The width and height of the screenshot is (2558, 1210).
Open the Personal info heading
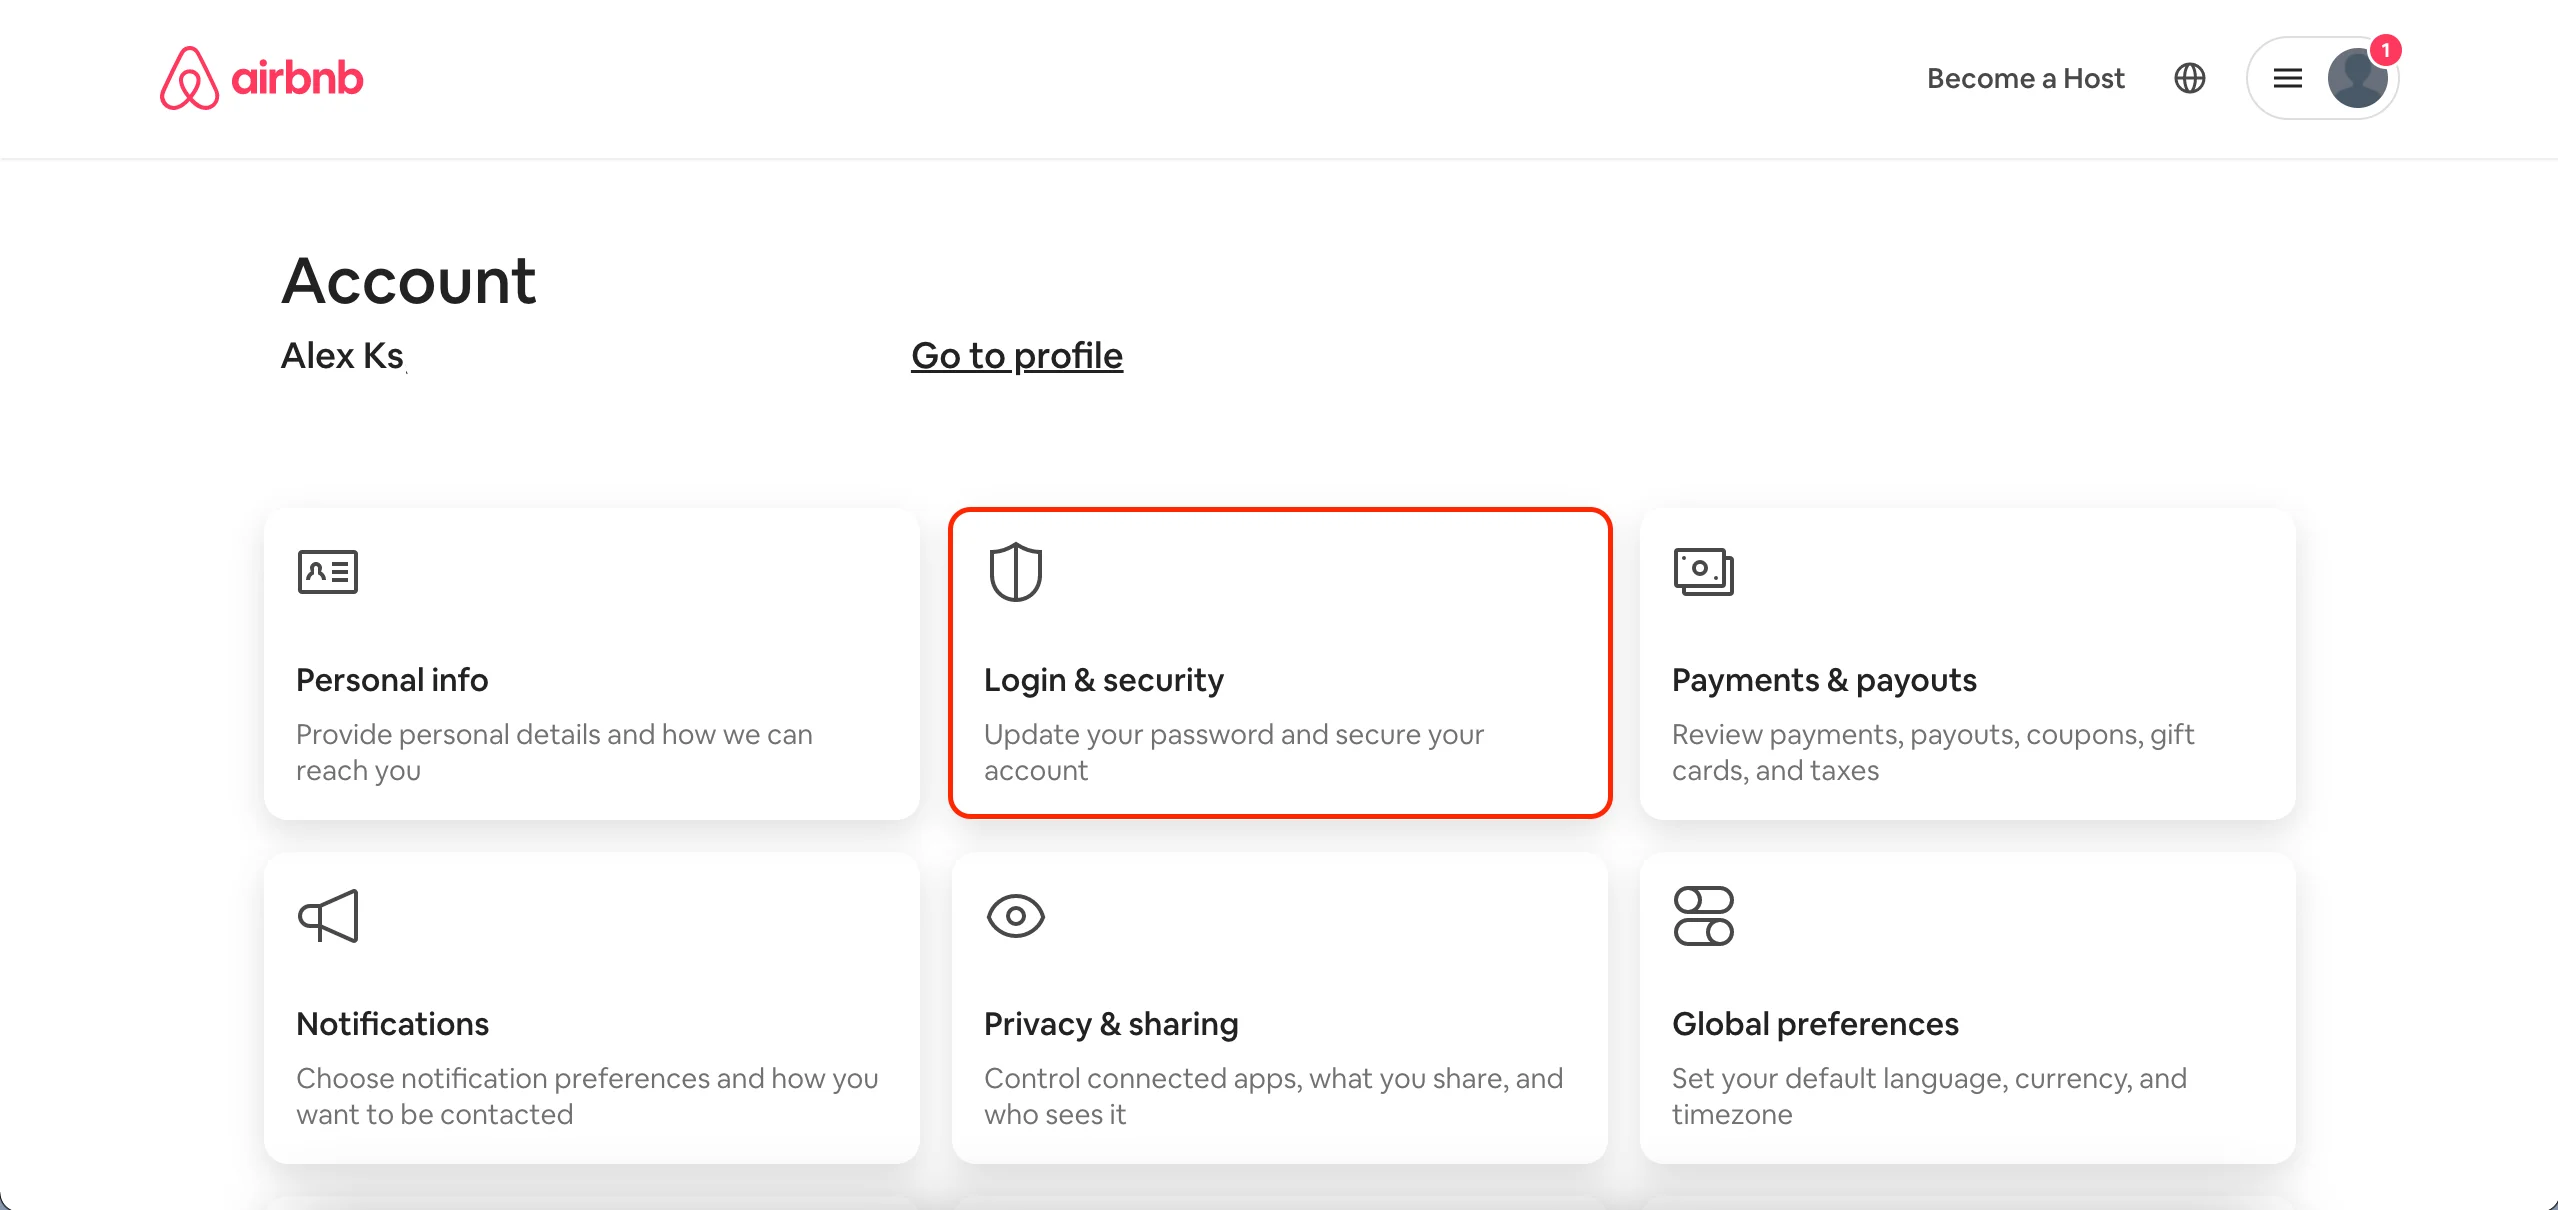[x=392, y=680]
